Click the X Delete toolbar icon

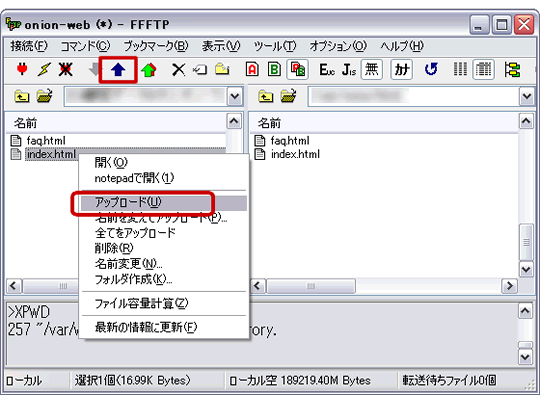[178, 70]
